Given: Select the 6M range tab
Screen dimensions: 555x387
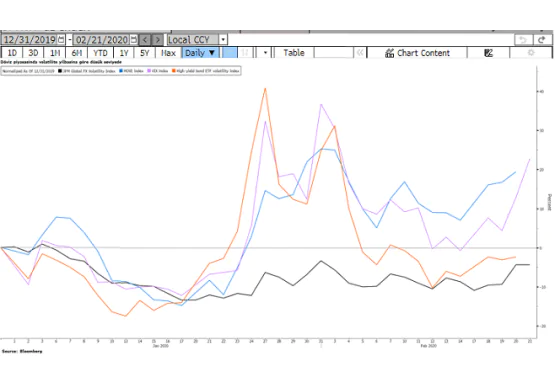Looking at the screenshot, I should (77, 53).
